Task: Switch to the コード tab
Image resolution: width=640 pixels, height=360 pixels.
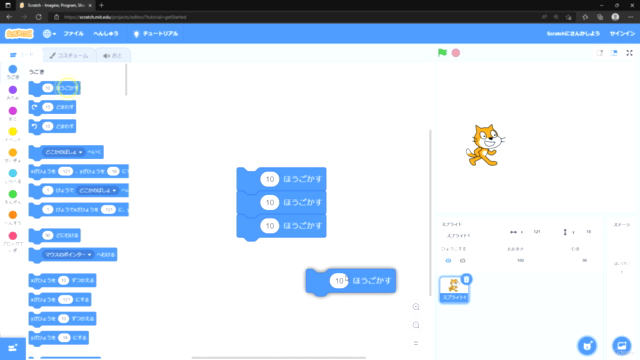Action: (22, 55)
